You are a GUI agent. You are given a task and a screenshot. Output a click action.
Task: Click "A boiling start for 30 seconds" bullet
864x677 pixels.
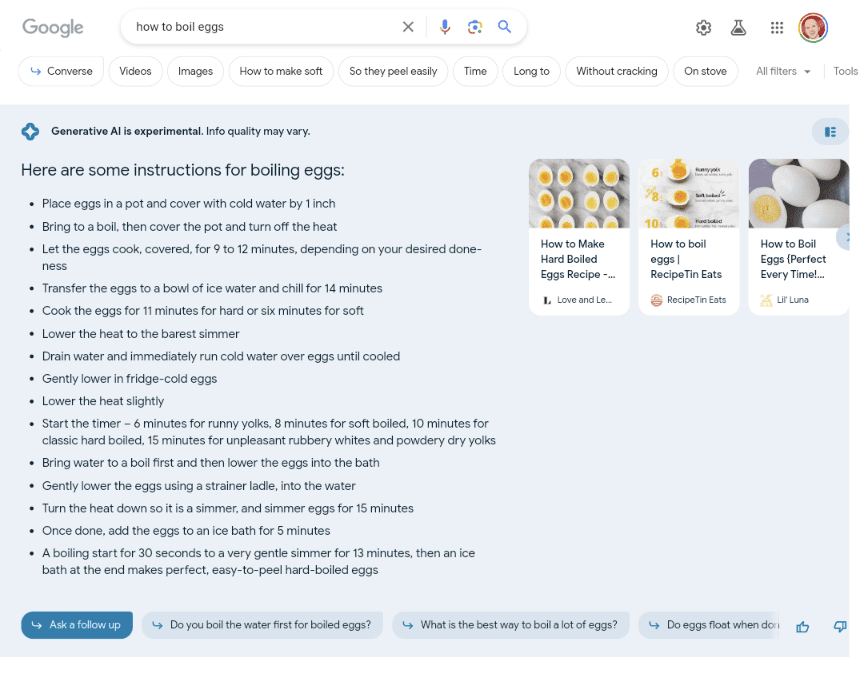click(x=258, y=562)
